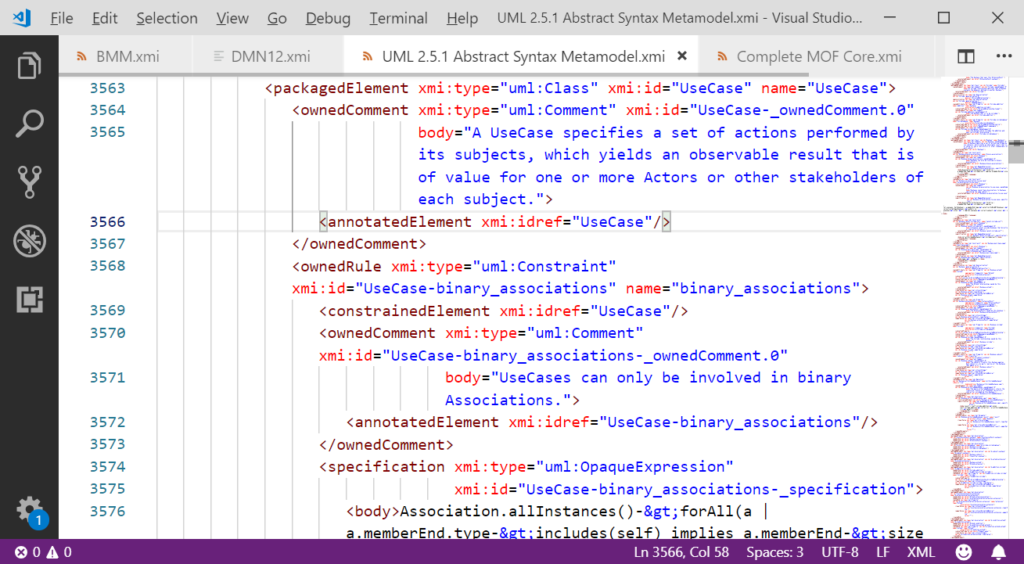Open the Search view in activity bar
The image size is (1024, 564).
pyautogui.click(x=29, y=123)
